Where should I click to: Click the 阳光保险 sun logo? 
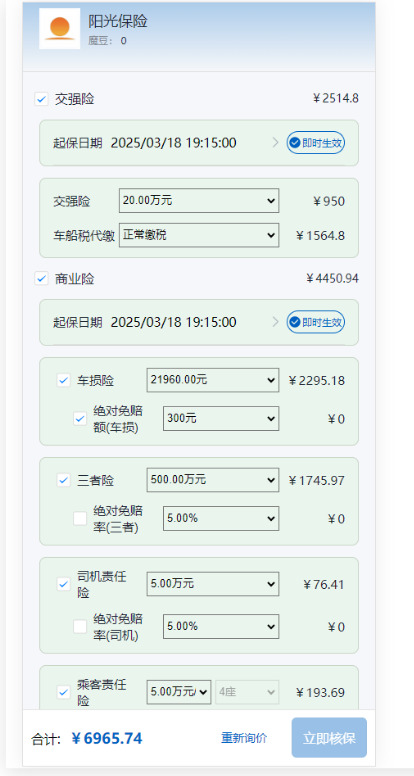point(59,28)
